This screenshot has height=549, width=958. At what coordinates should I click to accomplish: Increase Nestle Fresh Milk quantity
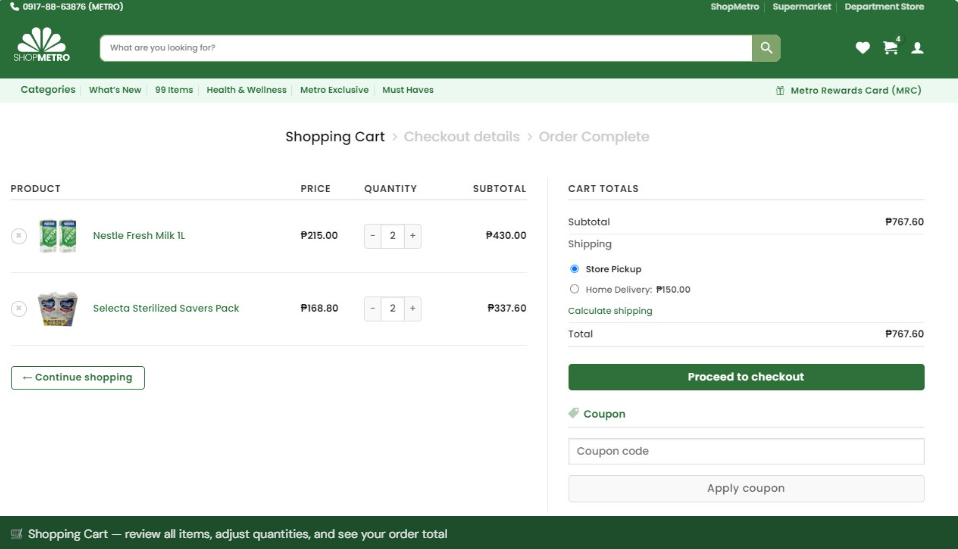coord(412,236)
